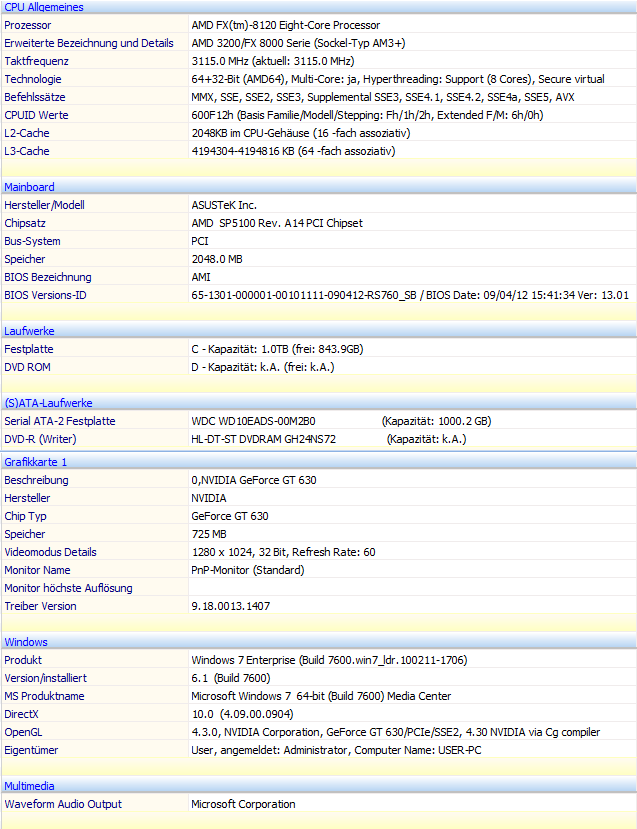Click the drive model 'WDC WD10EADS-00M2B0'
This screenshot has width=637, height=829.
pos(253,420)
